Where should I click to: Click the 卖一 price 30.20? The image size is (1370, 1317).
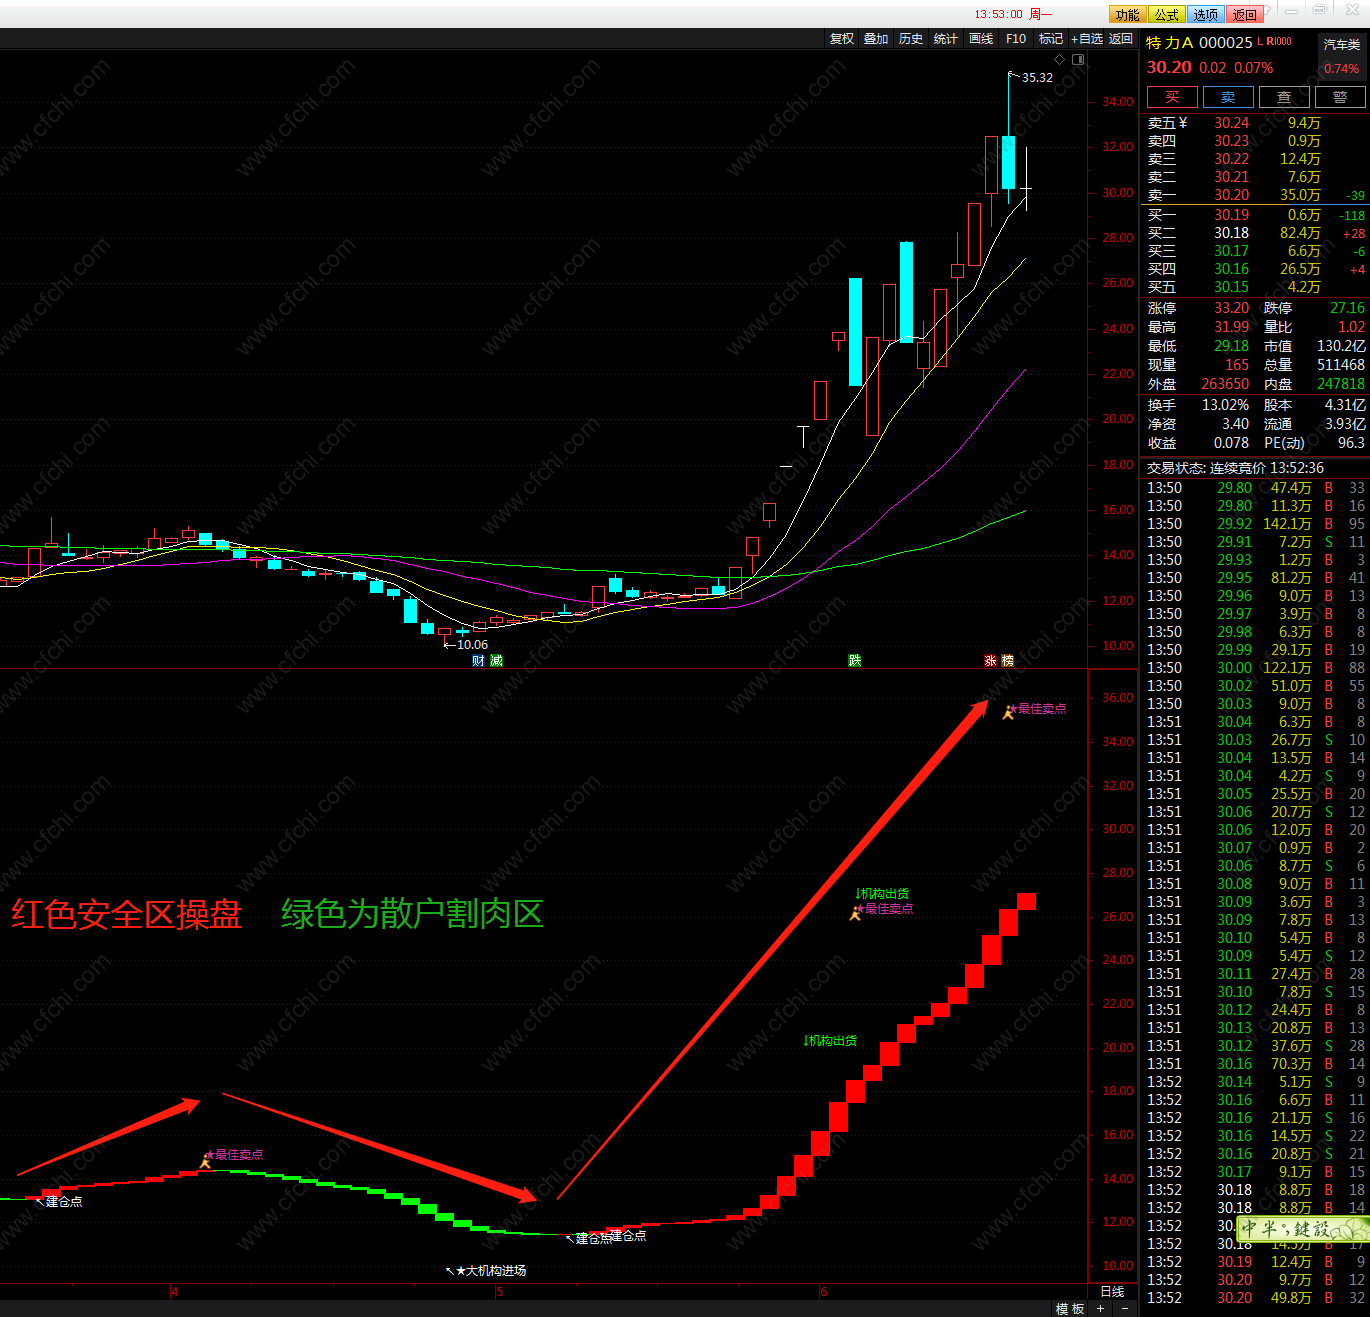pyautogui.click(x=1232, y=195)
